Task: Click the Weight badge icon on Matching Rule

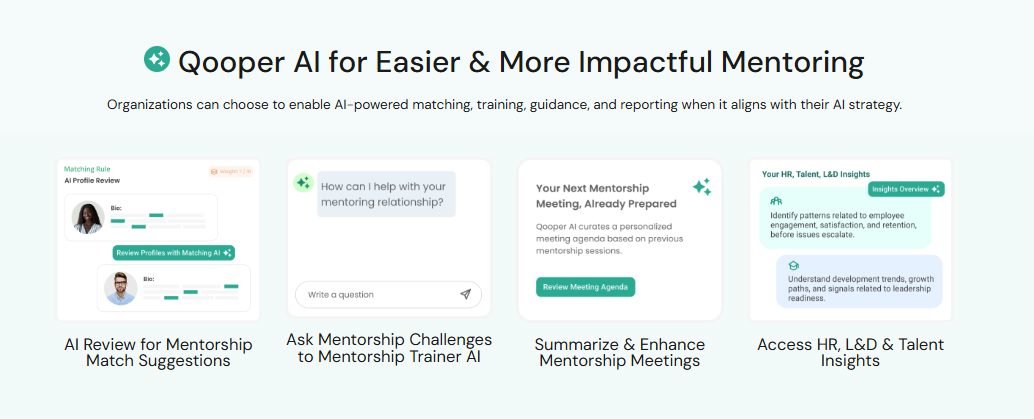Action: (214, 171)
